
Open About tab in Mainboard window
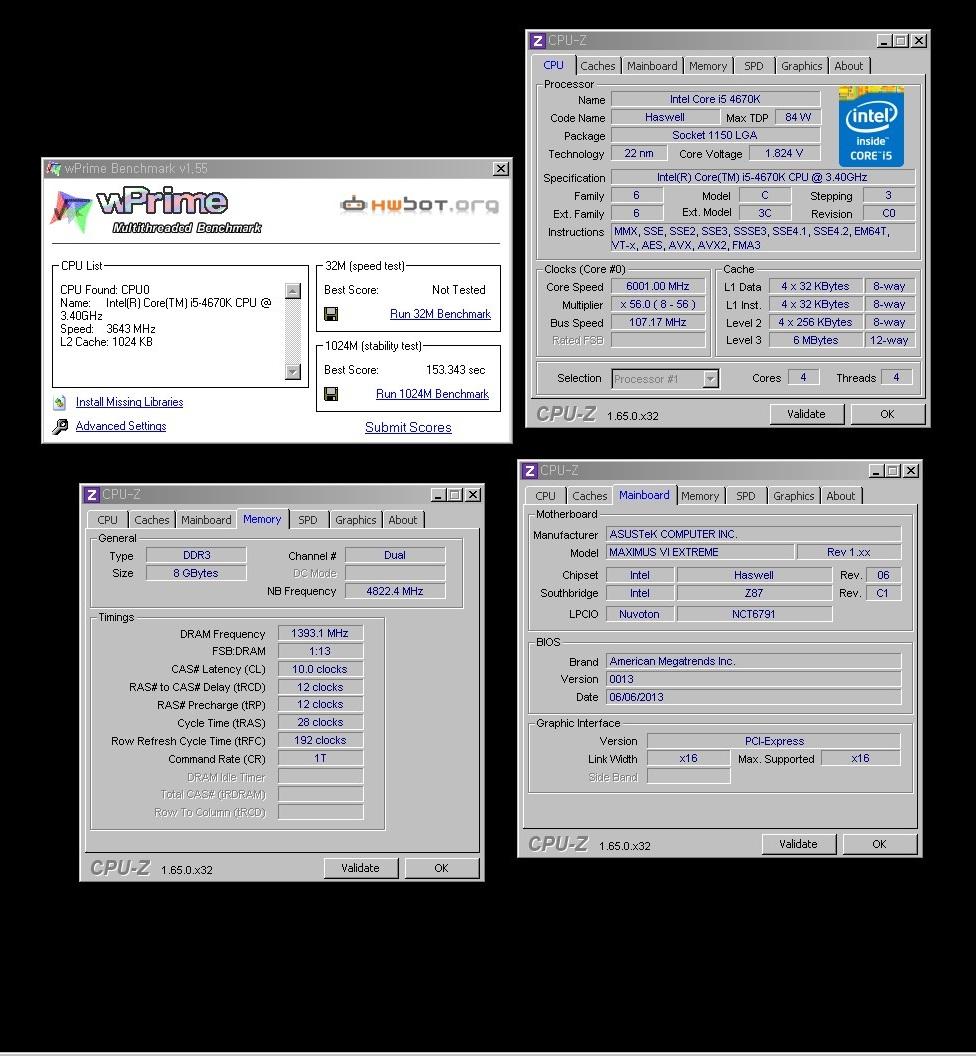point(841,496)
